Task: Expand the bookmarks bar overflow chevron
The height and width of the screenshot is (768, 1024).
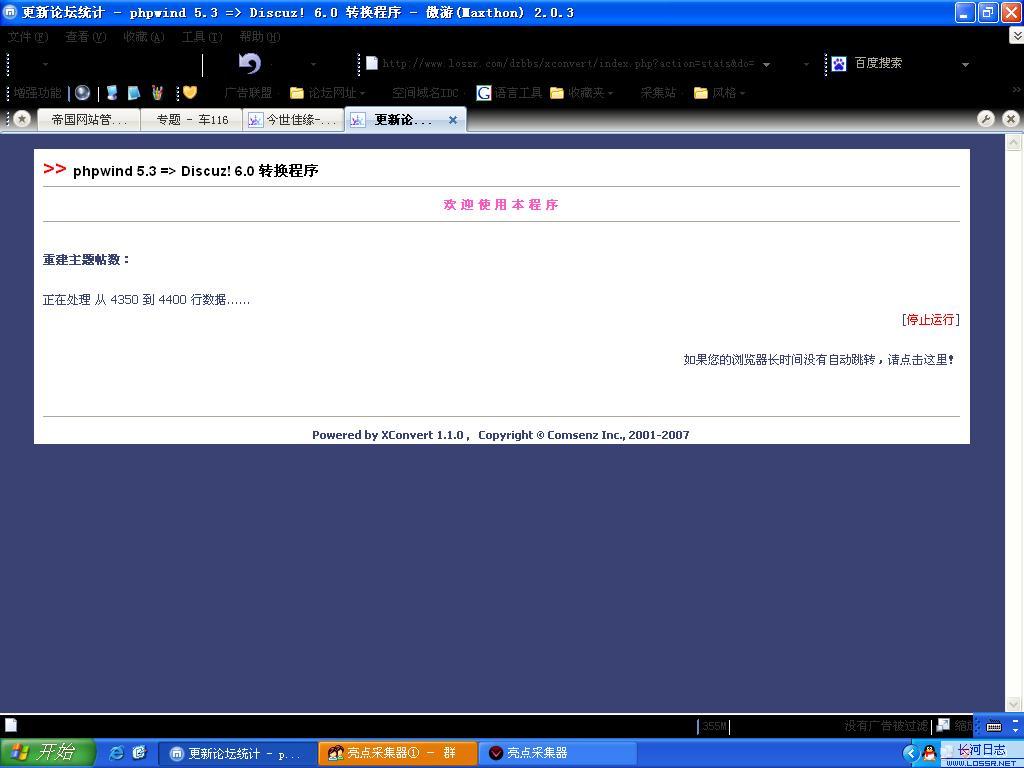Action: tap(1016, 89)
